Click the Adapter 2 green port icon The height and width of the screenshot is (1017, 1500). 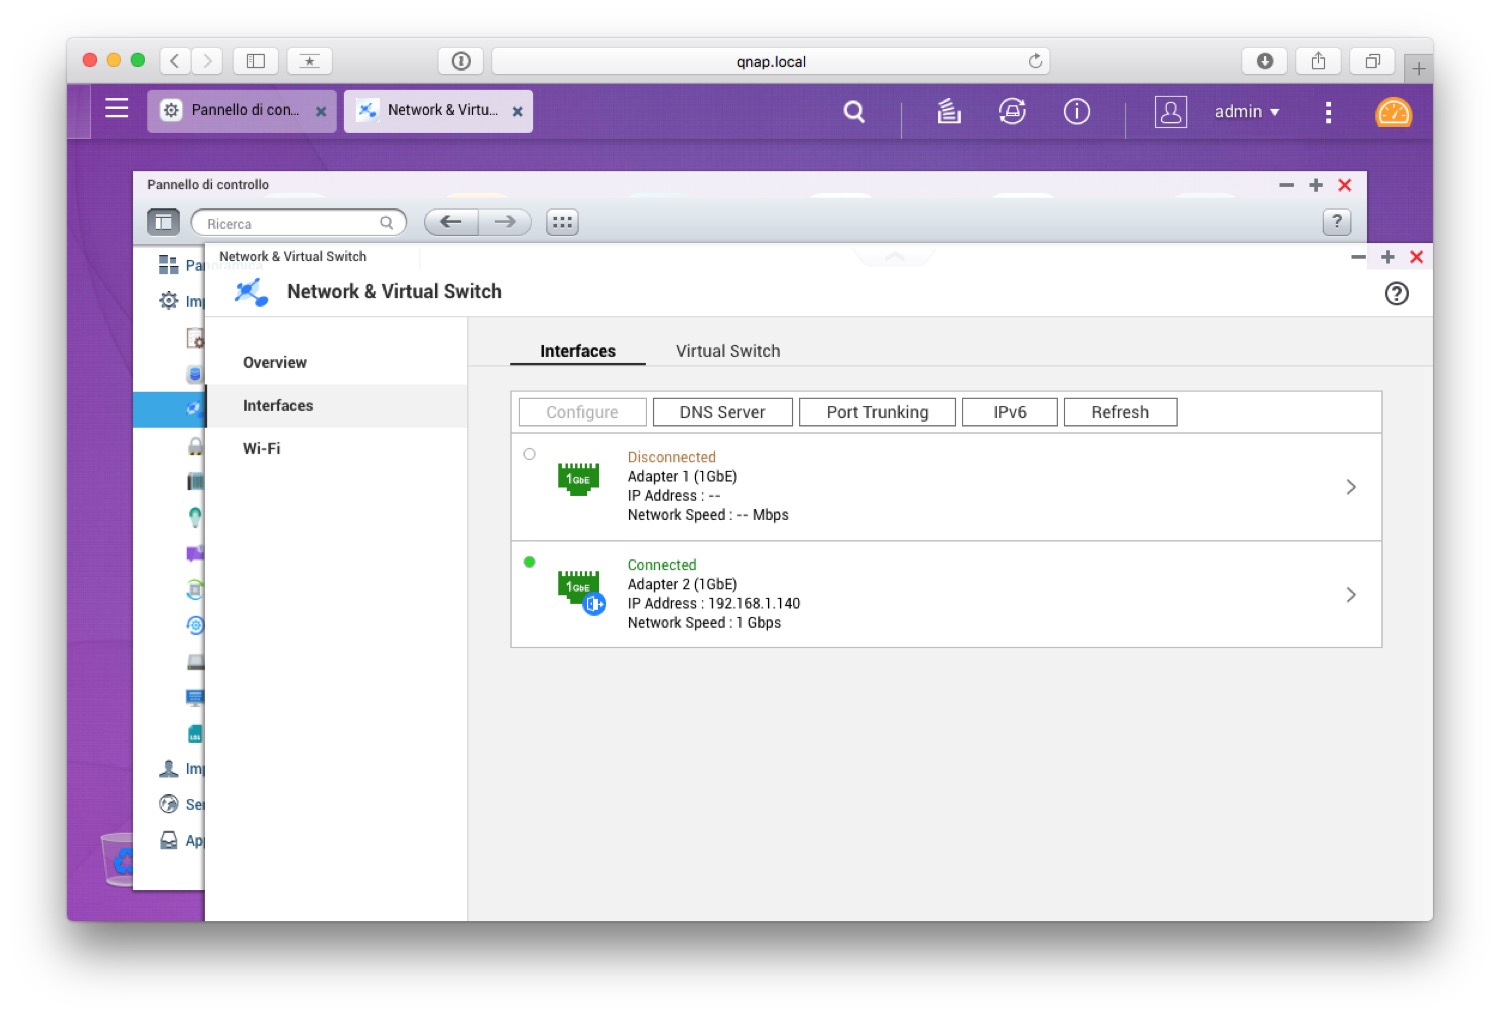coord(581,592)
